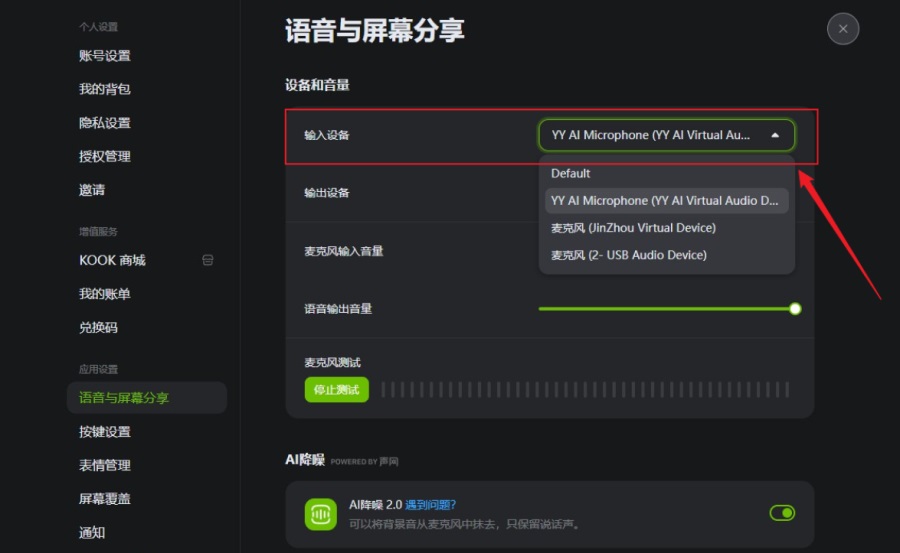Click the 麦克风输入音量 label
The height and width of the screenshot is (553, 900).
(343, 251)
